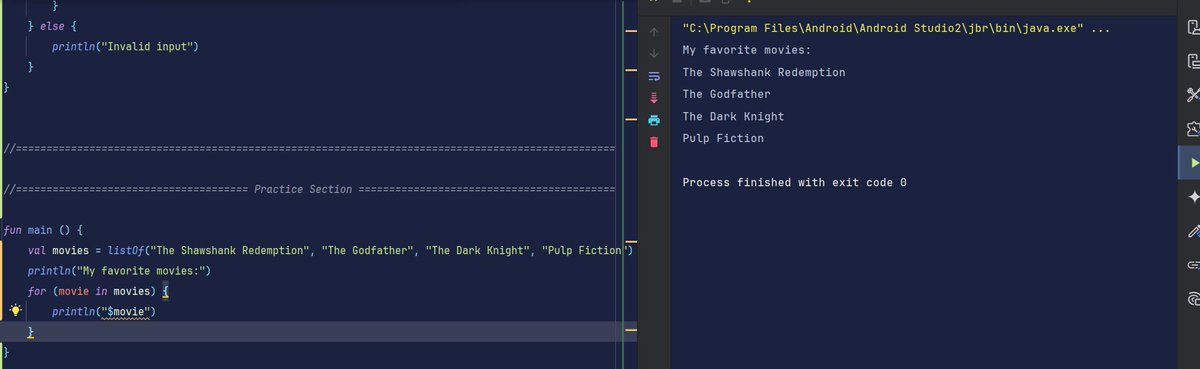This screenshot has height=369, width=1200.
Task: Click the top warning stripe marker beside else line
Action: (x=631, y=32)
